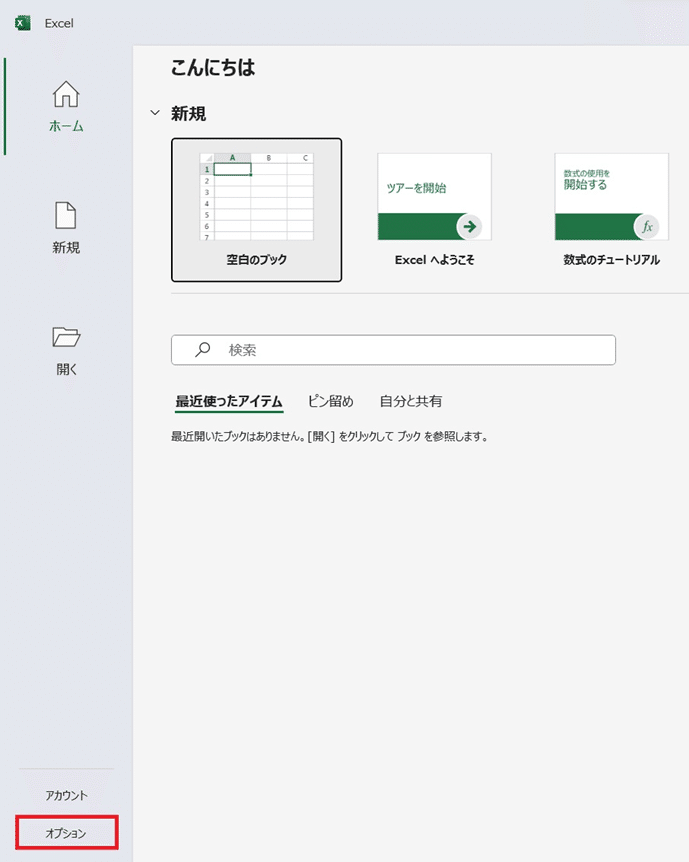The height and width of the screenshot is (862, 689).
Task: Open the 開く folder icon in sidebar
Action: (x=66, y=337)
